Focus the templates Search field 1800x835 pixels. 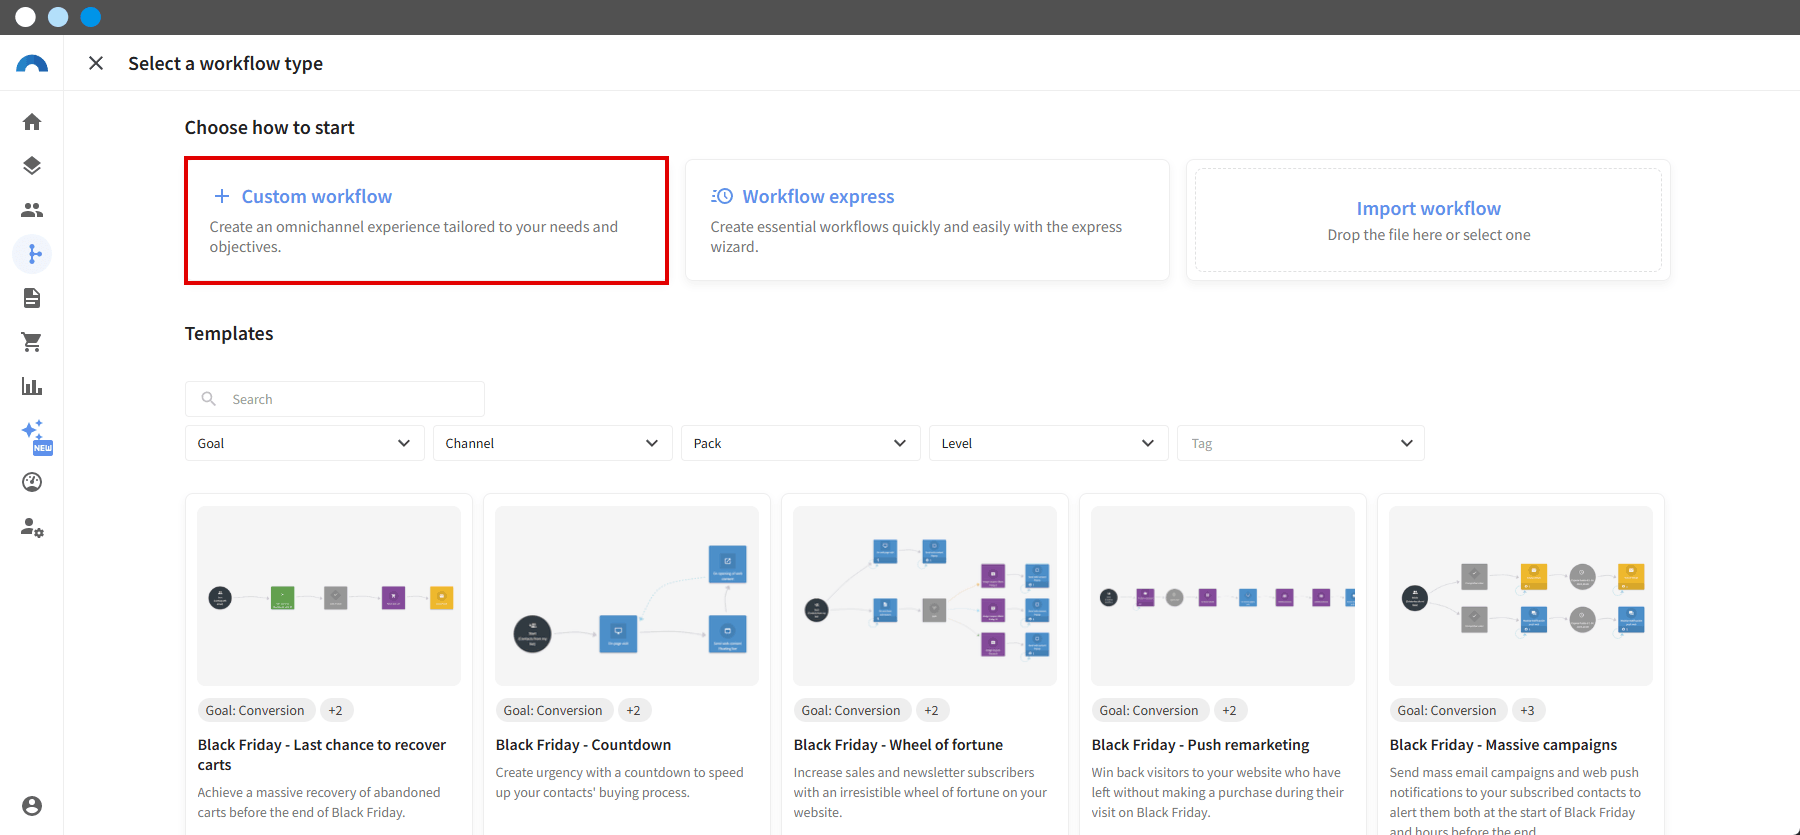pyautogui.click(x=335, y=399)
